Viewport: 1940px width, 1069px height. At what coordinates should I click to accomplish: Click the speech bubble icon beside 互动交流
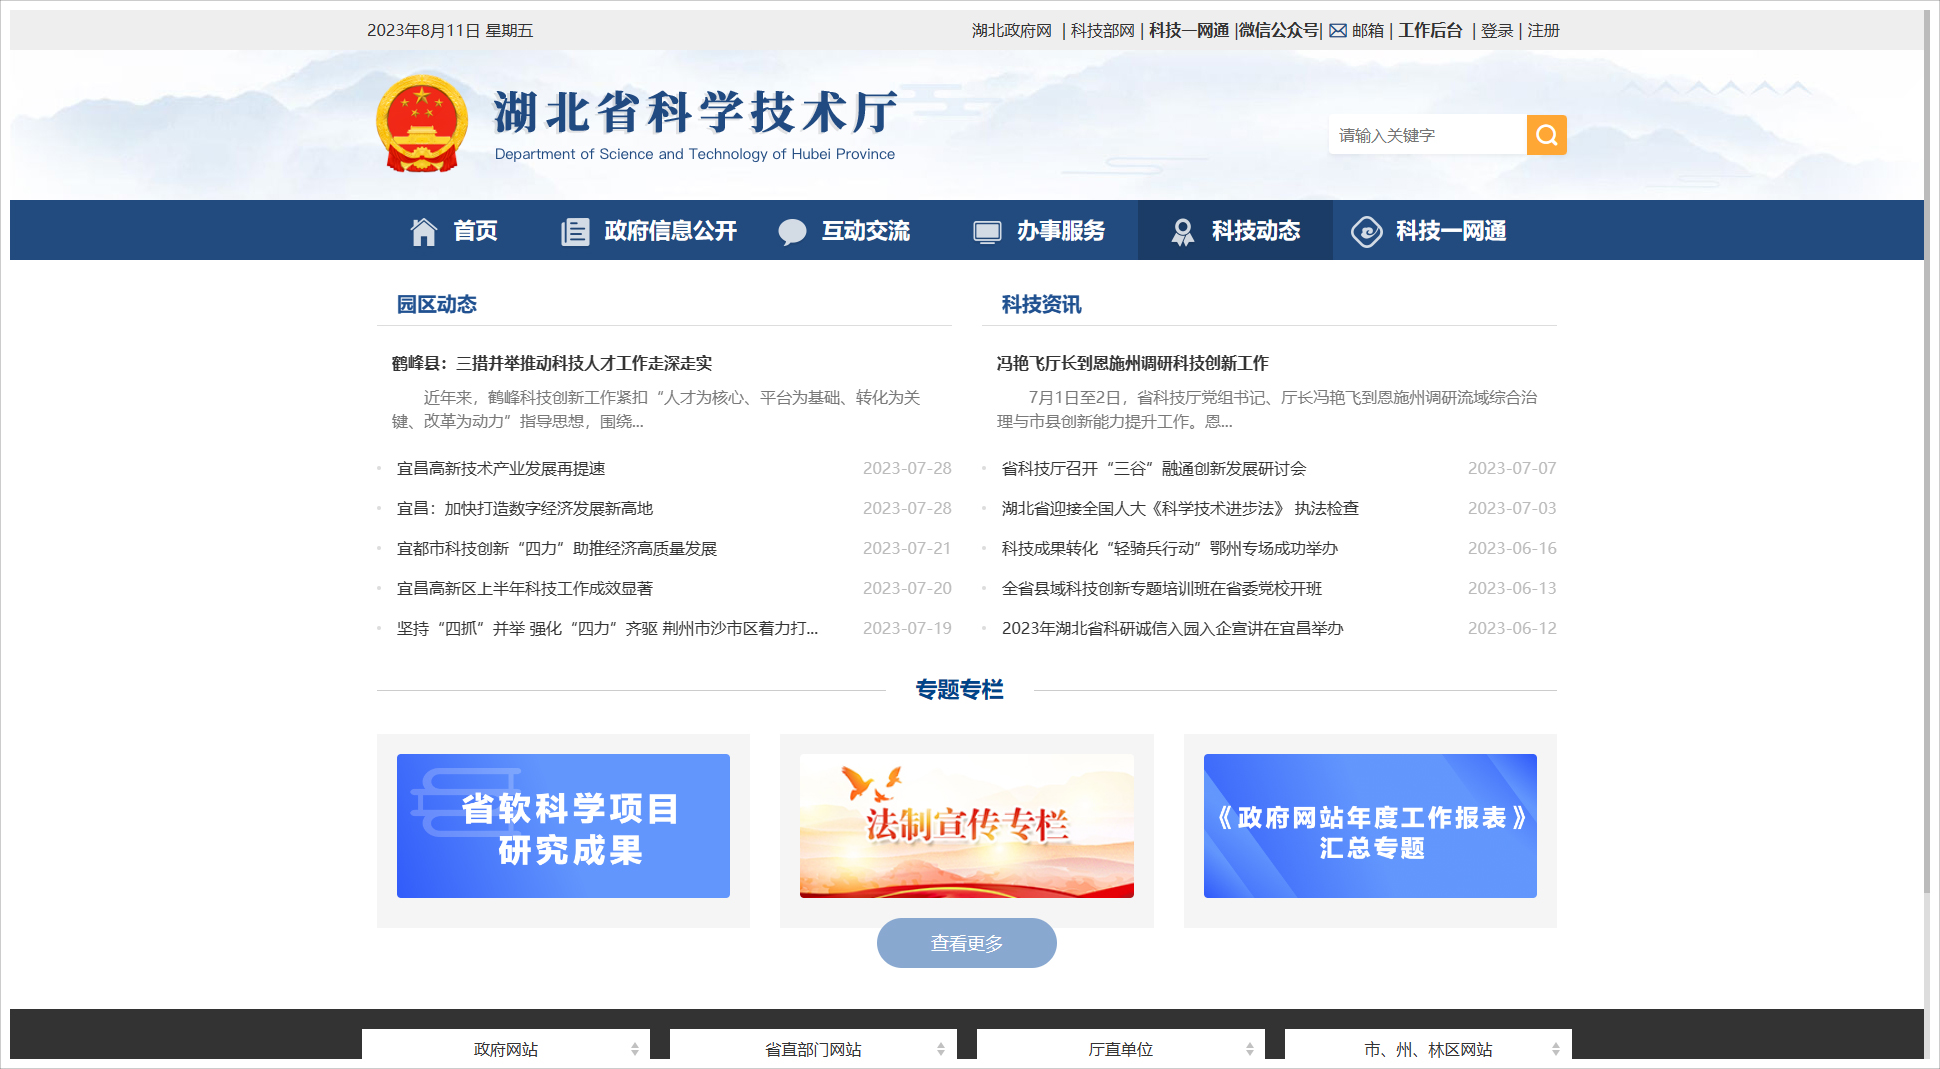[792, 231]
